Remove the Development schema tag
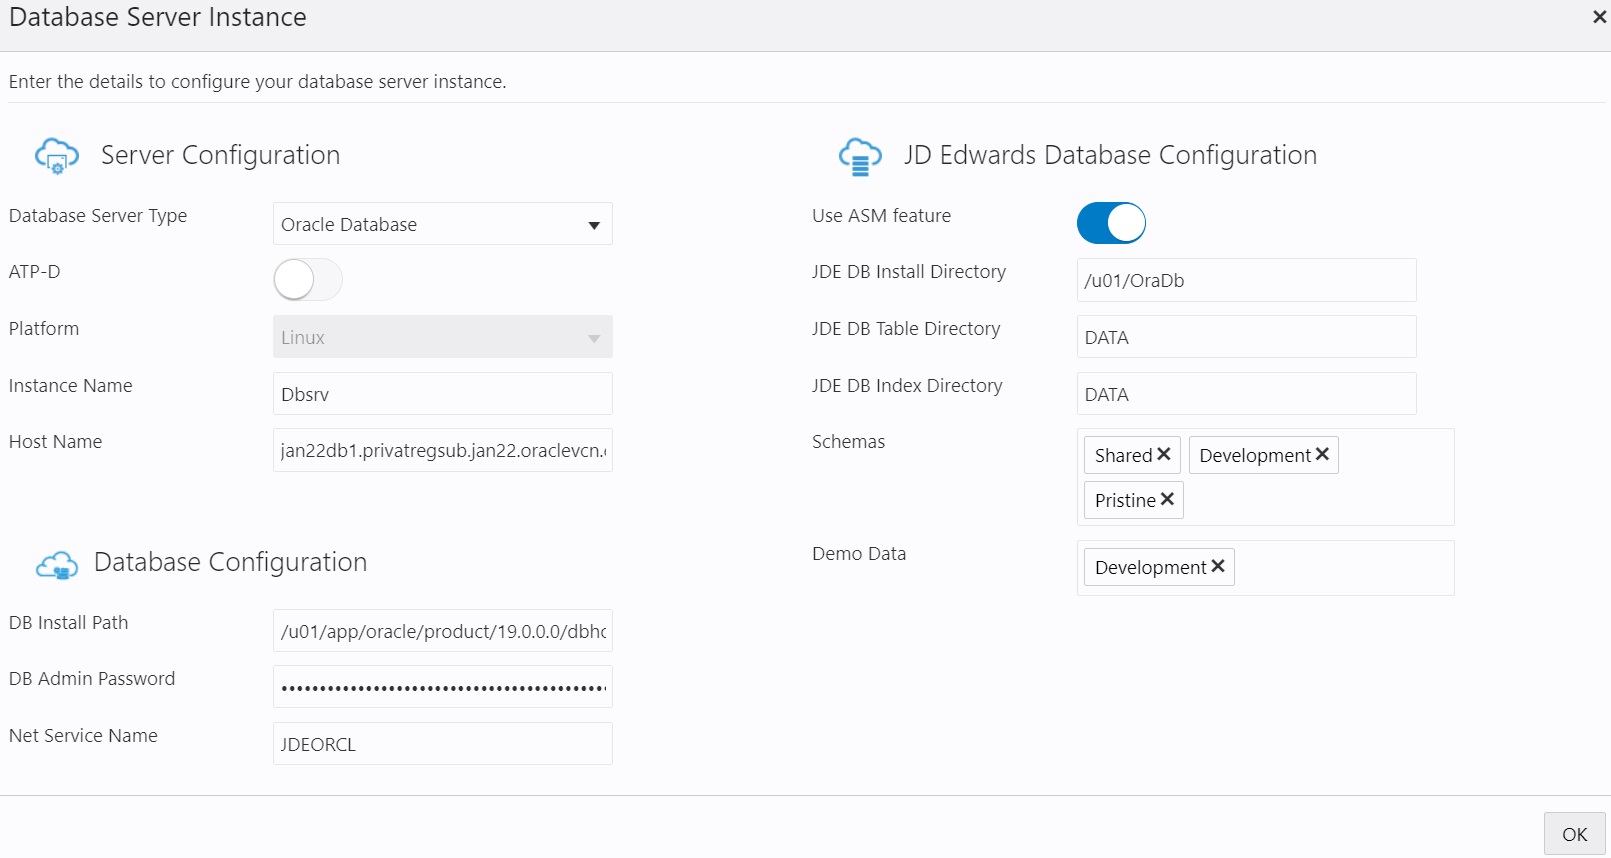Screen dimensions: 1611x858 tap(1322, 454)
